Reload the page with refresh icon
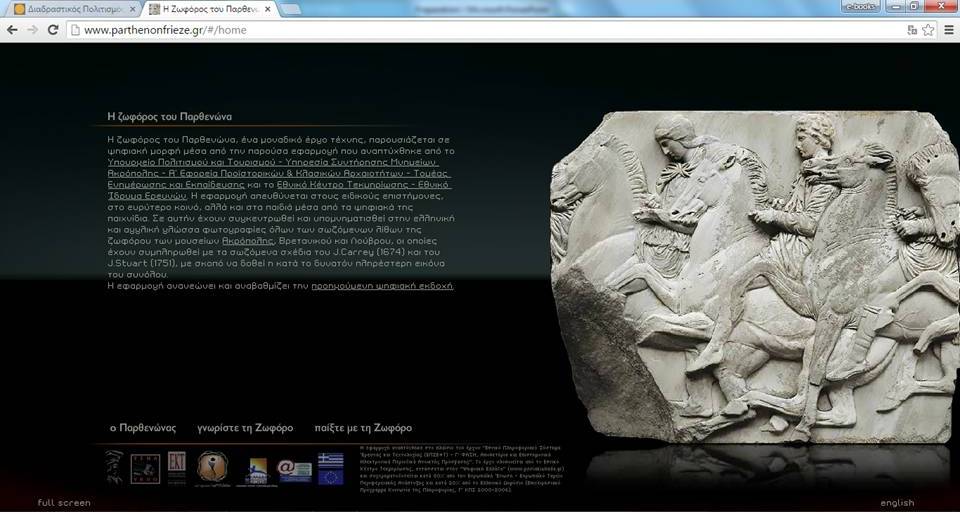The image size is (960, 514). [x=53, y=30]
